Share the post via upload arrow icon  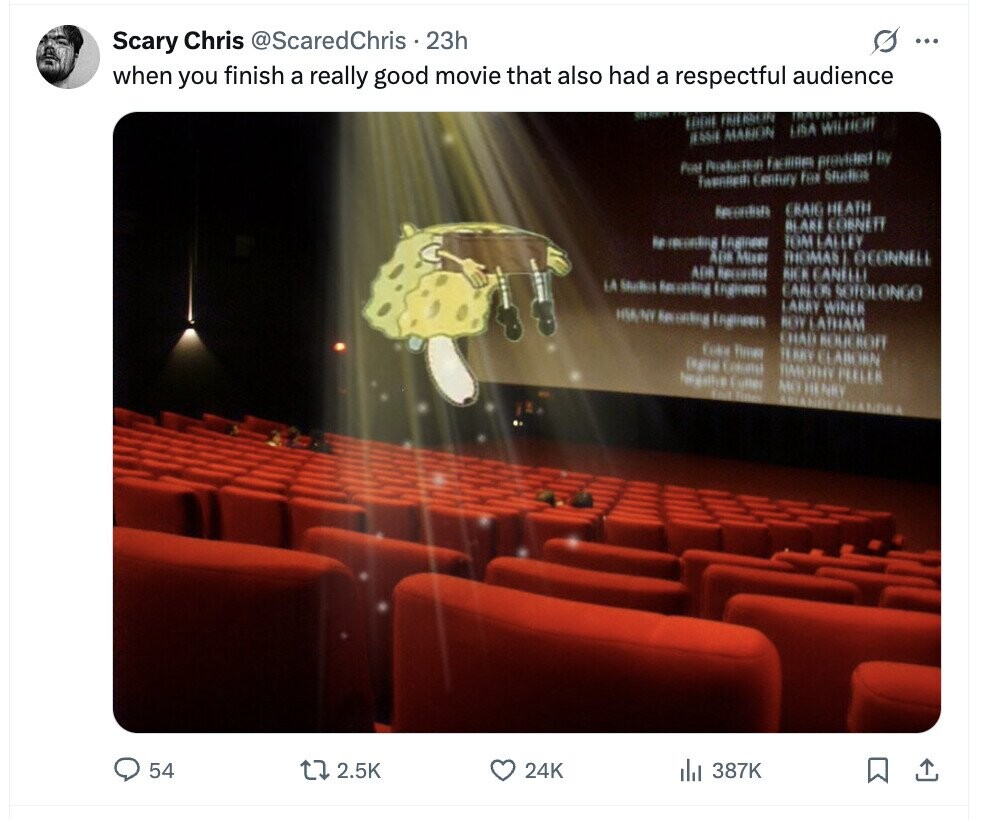point(926,770)
